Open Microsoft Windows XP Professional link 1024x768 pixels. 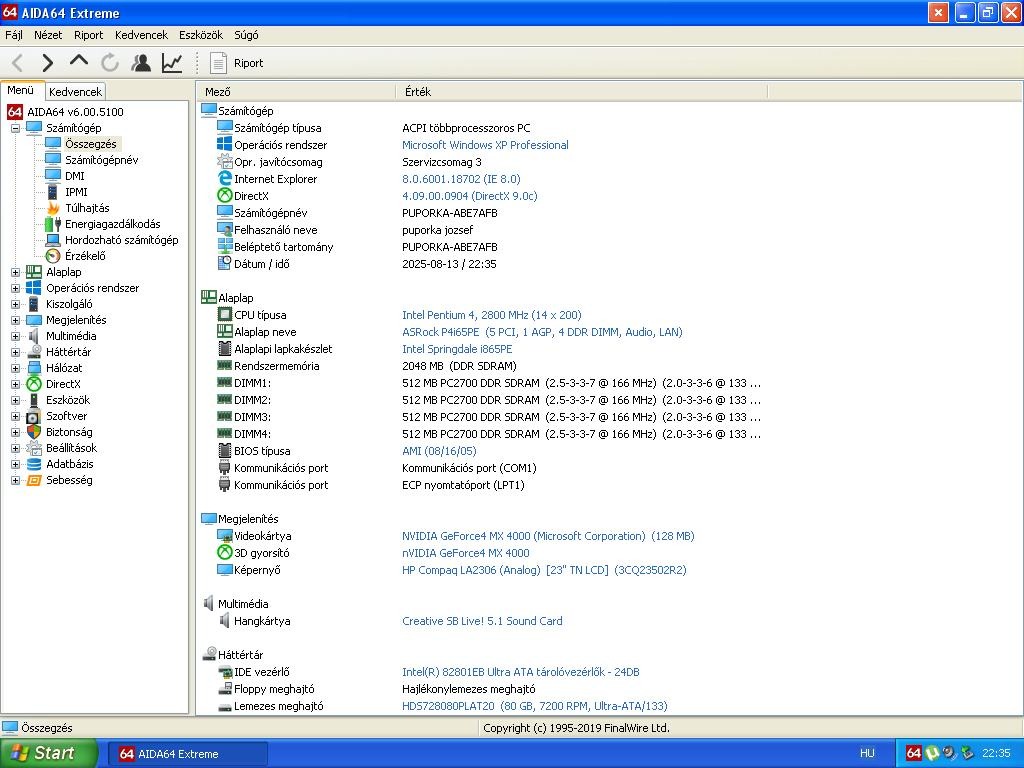(x=485, y=145)
